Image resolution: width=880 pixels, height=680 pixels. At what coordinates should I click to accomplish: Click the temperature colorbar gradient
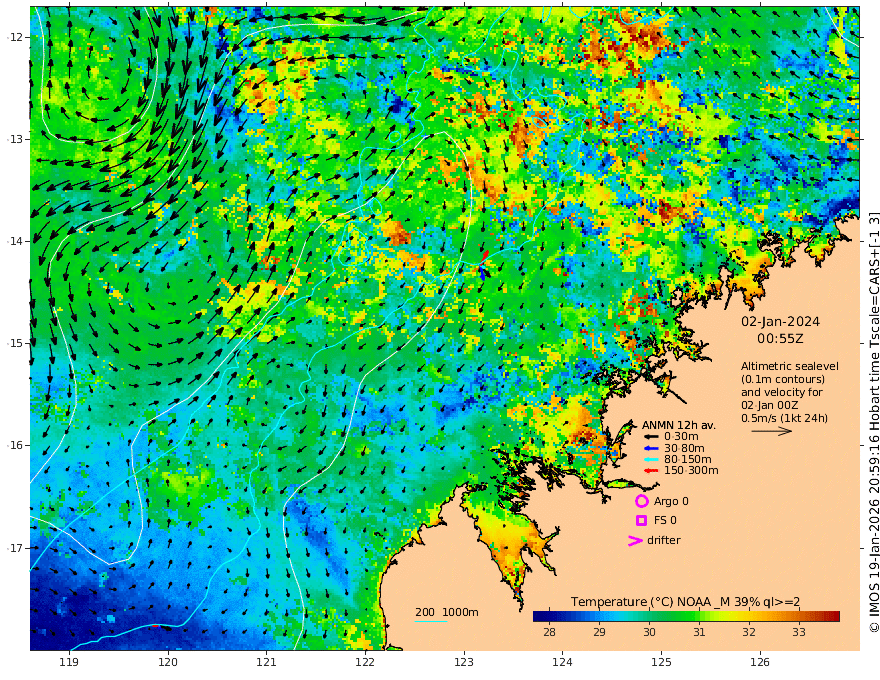(x=686, y=616)
